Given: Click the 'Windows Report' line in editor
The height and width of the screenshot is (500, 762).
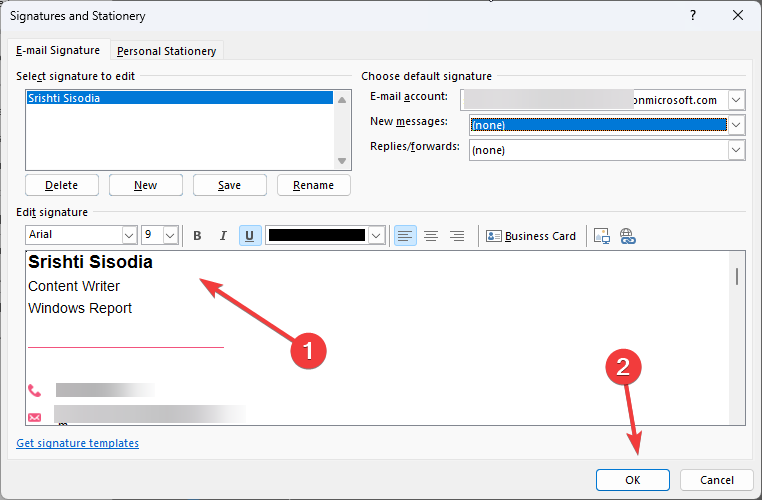Looking at the screenshot, I should 80,308.
